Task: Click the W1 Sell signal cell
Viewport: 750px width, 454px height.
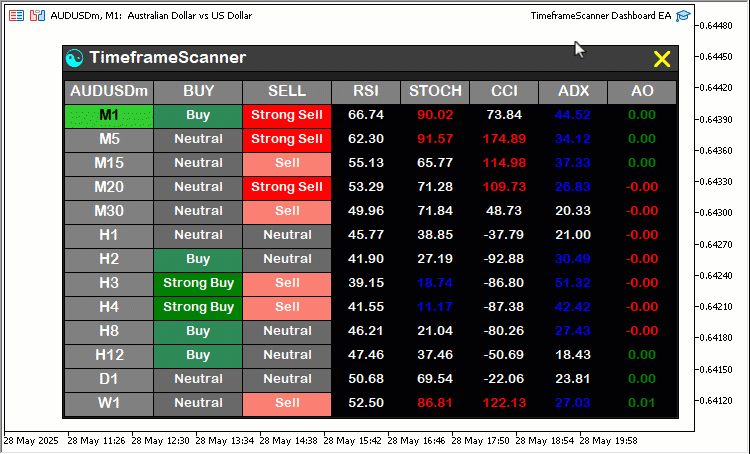Action: [x=287, y=403]
